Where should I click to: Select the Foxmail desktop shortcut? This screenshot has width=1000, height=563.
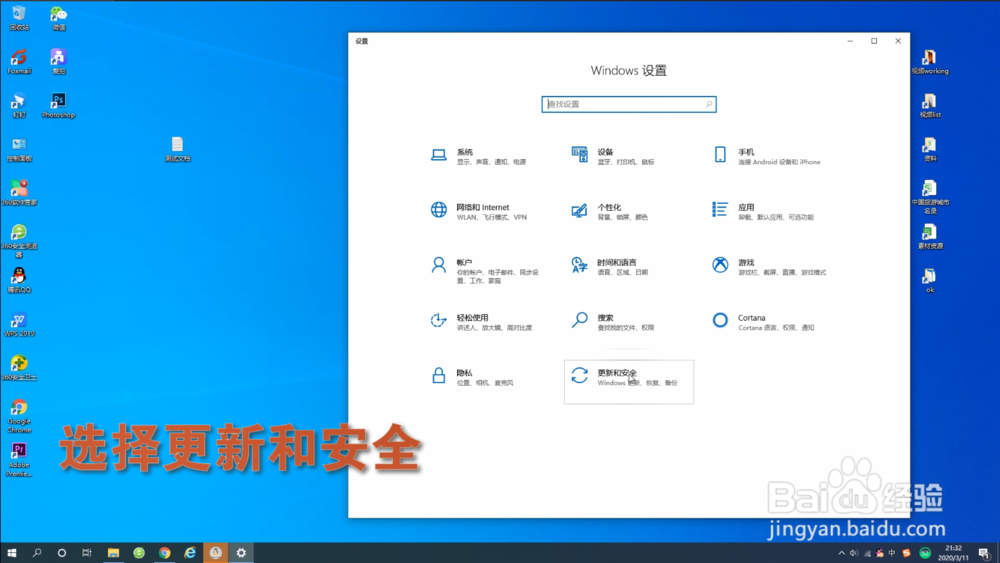[x=19, y=61]
